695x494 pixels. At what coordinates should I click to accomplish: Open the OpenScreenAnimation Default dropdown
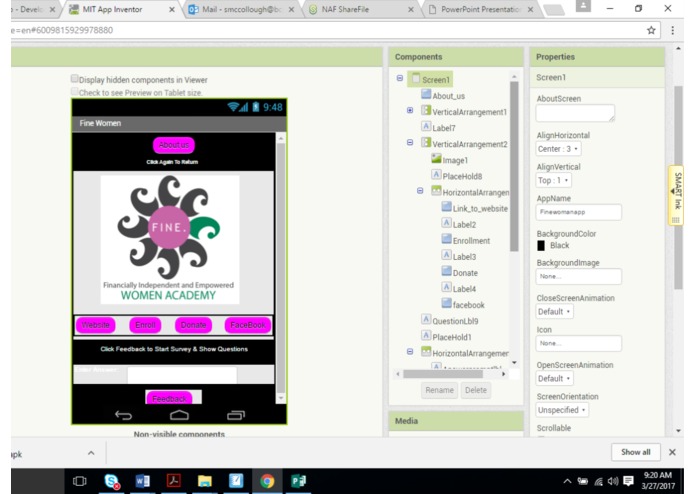[554, 378]
